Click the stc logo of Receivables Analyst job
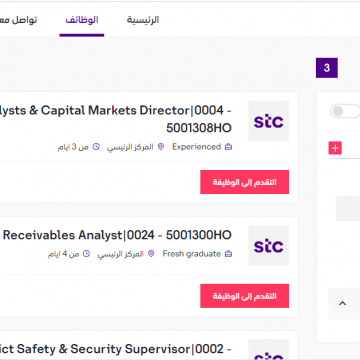 268,246
